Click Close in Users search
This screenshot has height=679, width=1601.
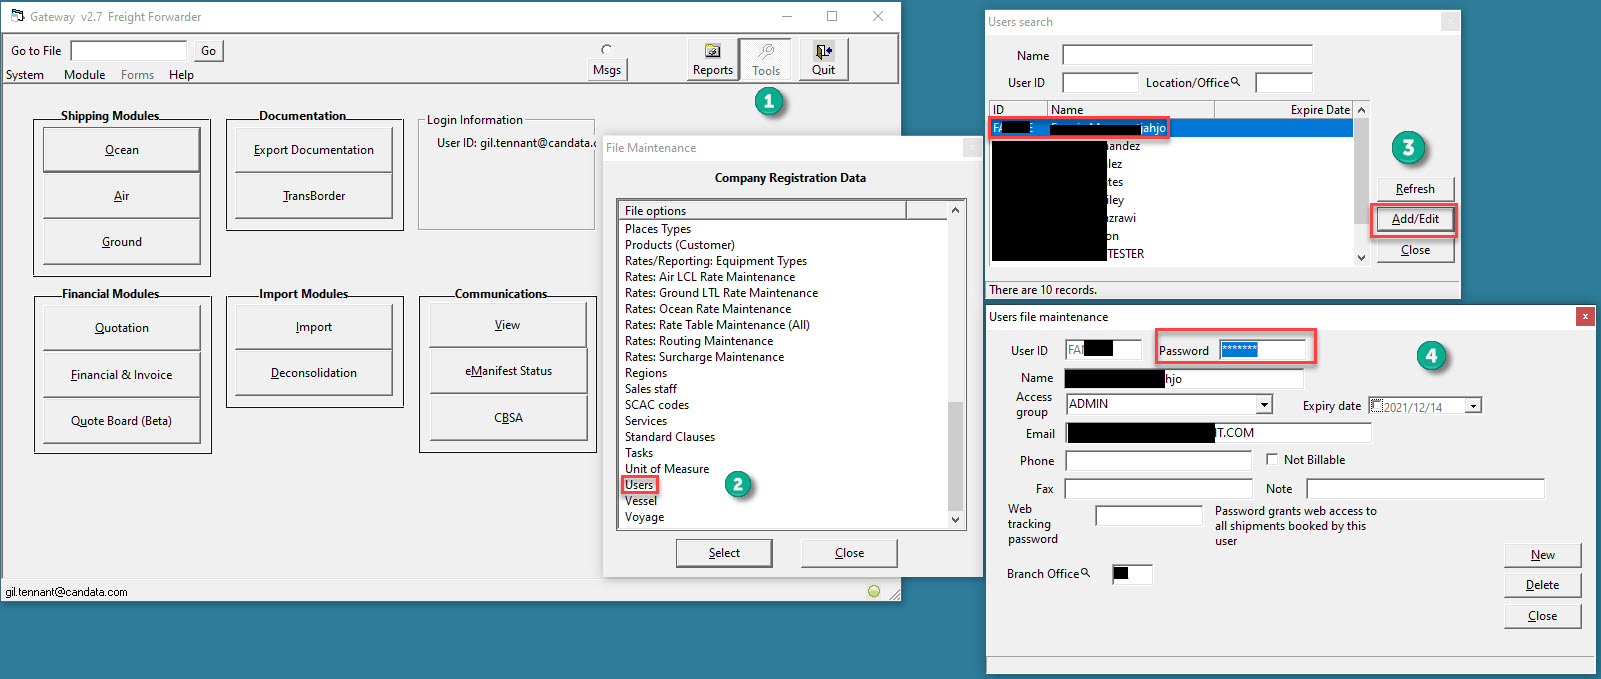click(x=1415, y=250)
